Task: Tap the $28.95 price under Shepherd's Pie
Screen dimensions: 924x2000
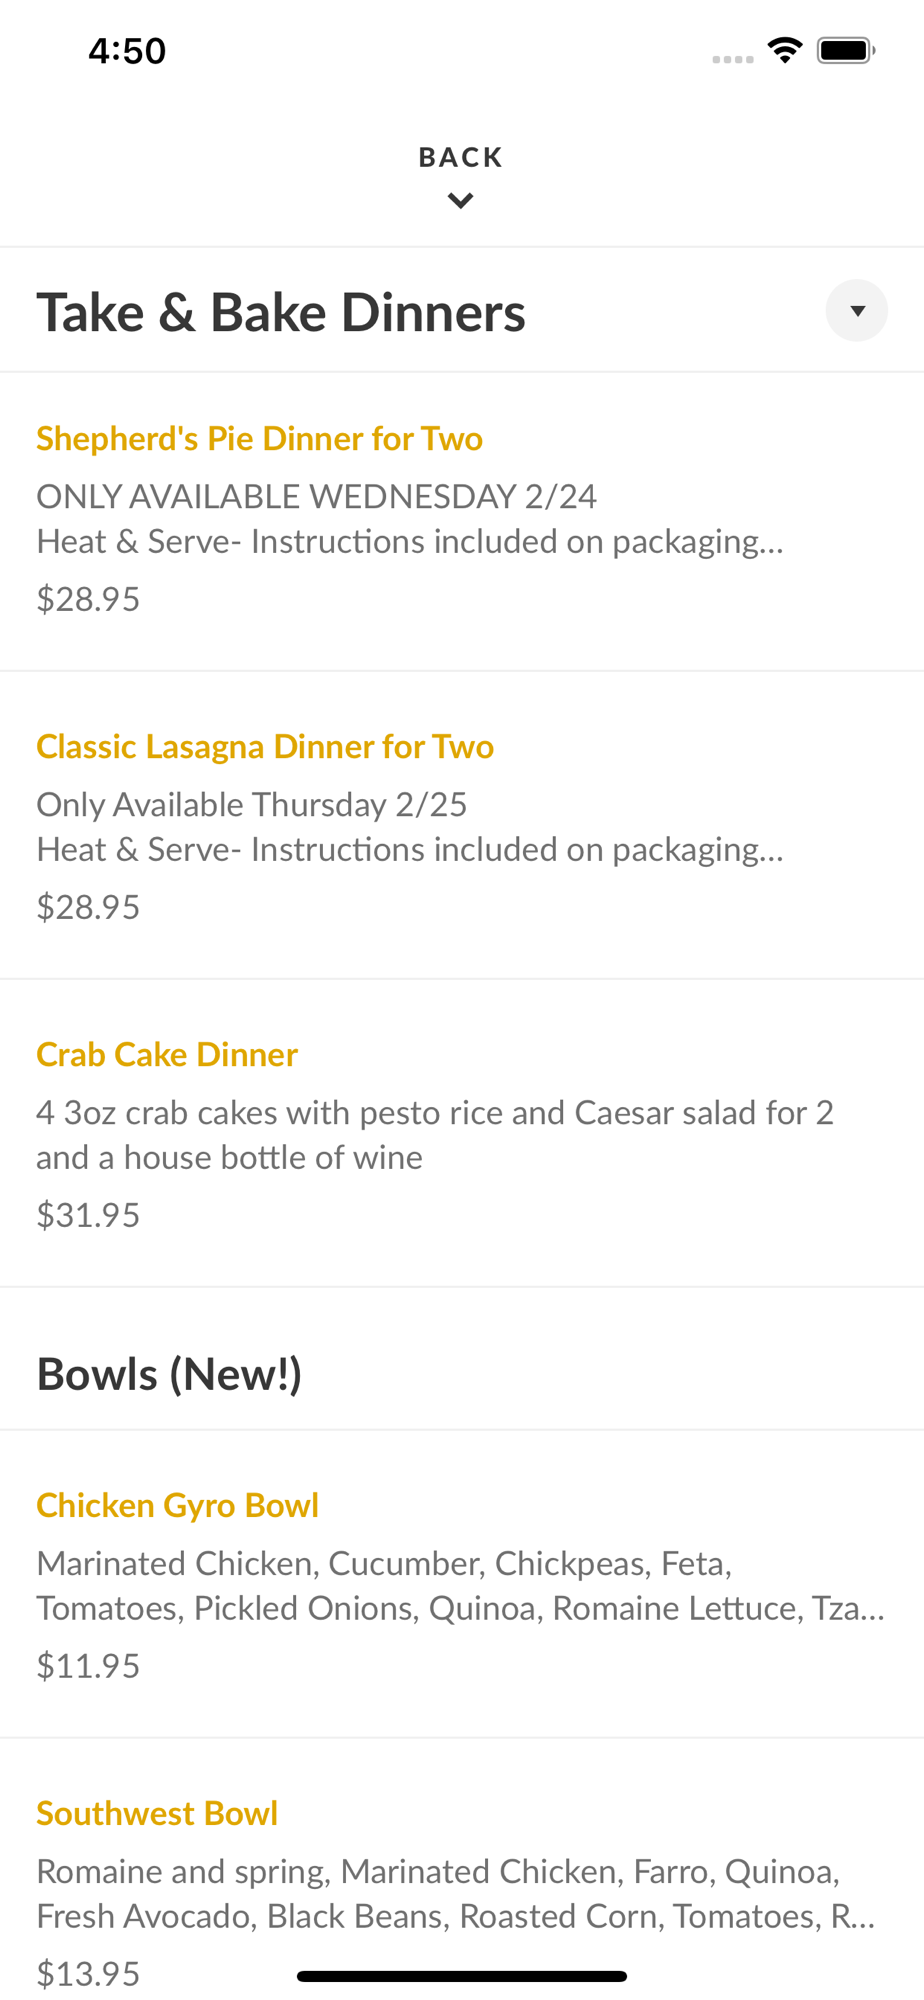Action: tap(88, 599)
